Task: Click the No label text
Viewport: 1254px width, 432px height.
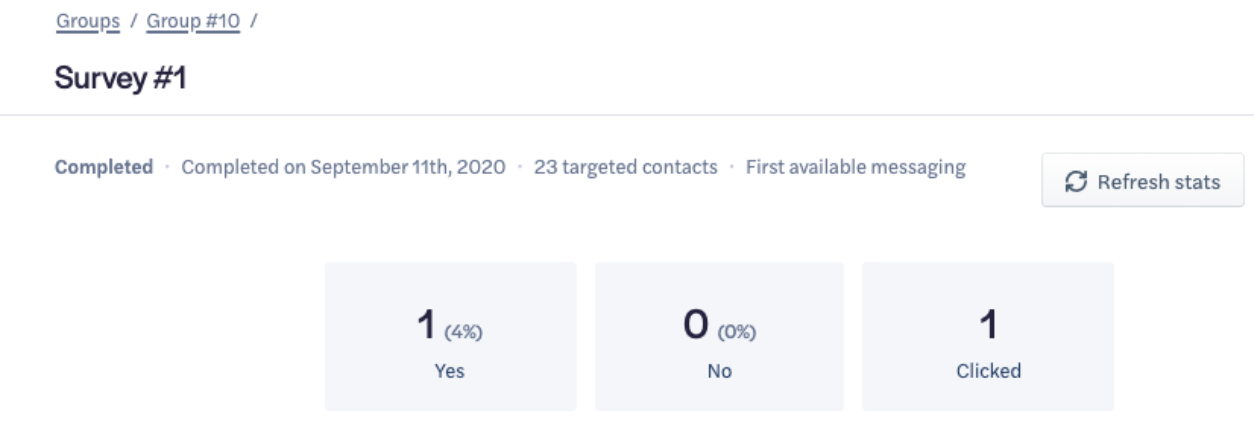Action: (x=719, y=371)
